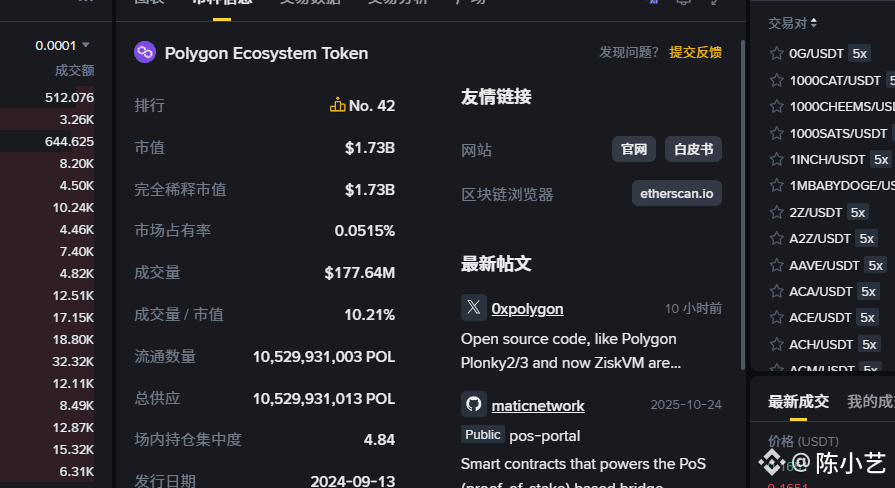The width and height of the screenshot is (895, 488).
Task: Click the 4.84 concentration value
Action: click(x=380, y=440)
